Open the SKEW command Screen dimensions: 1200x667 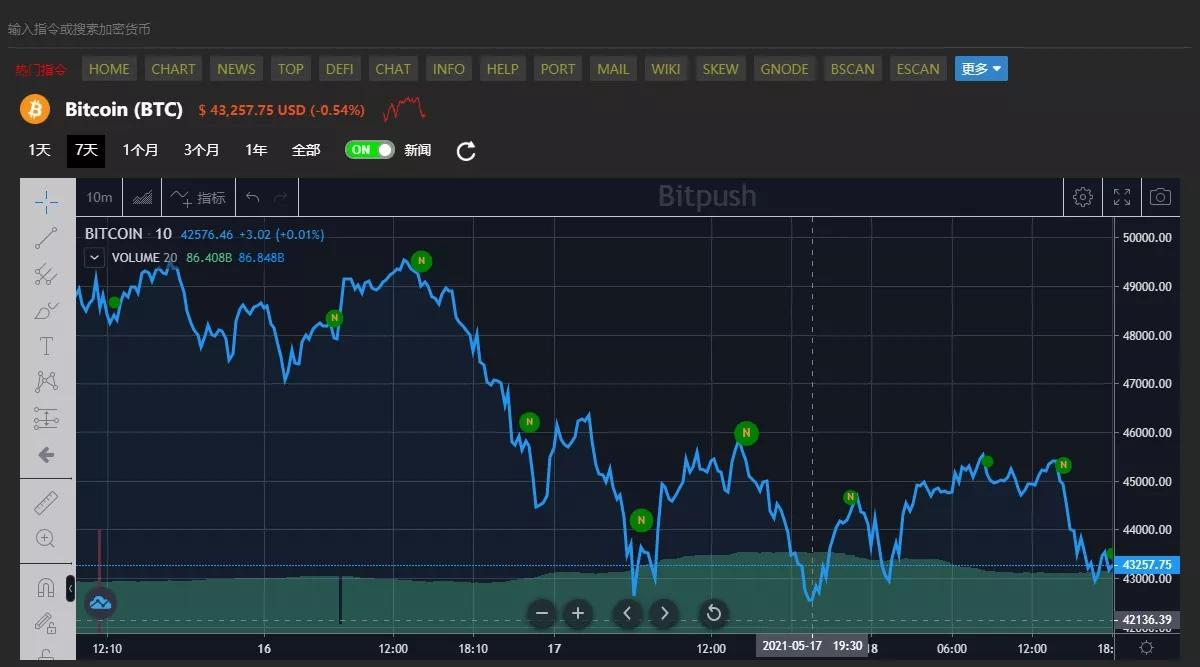pyautogui.click(x=720, y=69)
